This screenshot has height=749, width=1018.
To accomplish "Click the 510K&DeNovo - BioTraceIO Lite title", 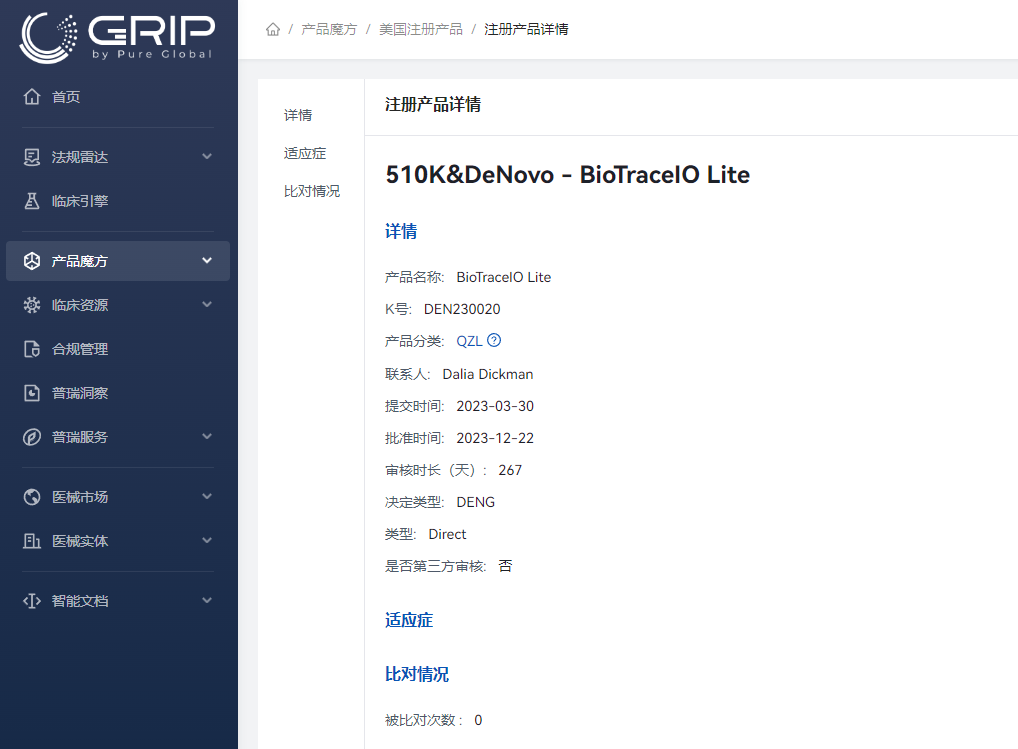I will 567,175.
